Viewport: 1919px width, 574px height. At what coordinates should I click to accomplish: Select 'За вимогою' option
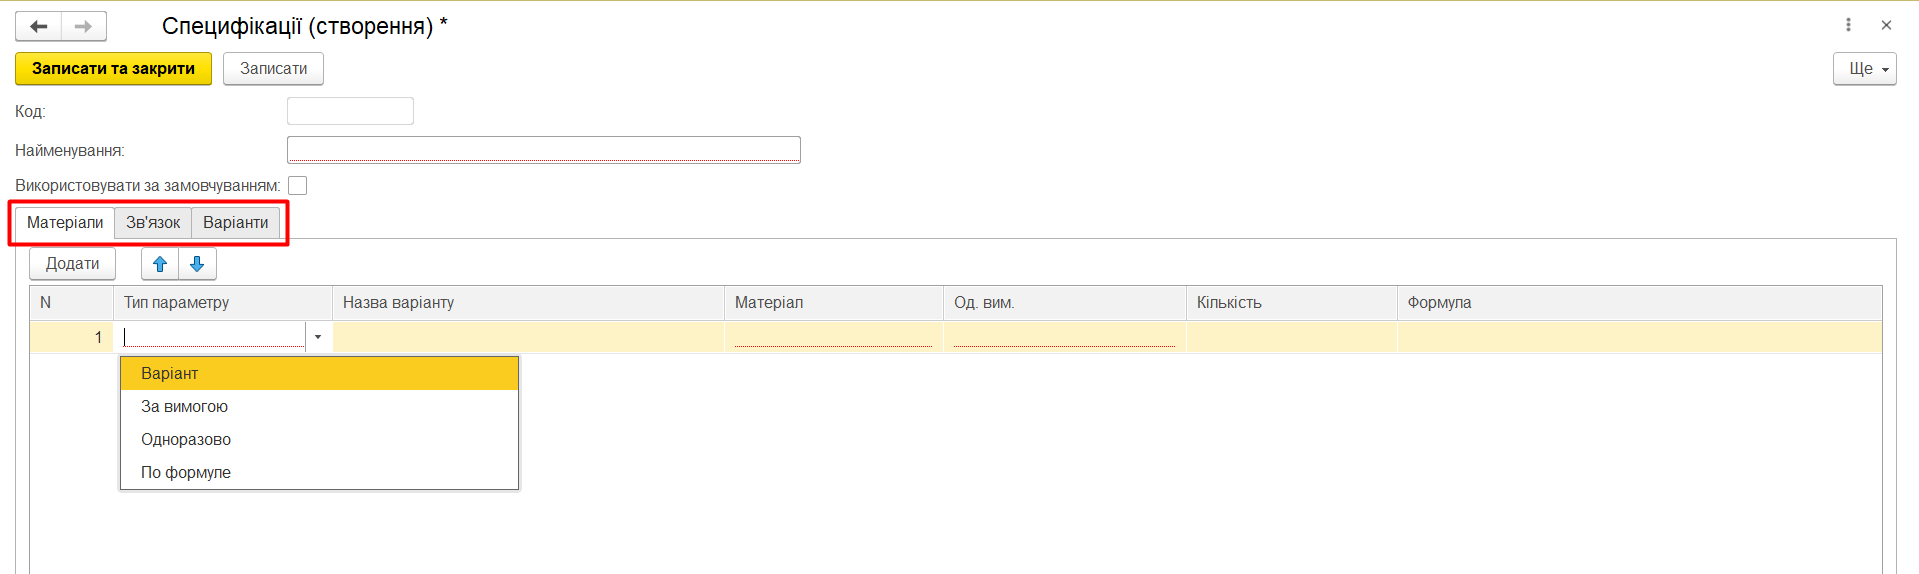coord(184,407)
